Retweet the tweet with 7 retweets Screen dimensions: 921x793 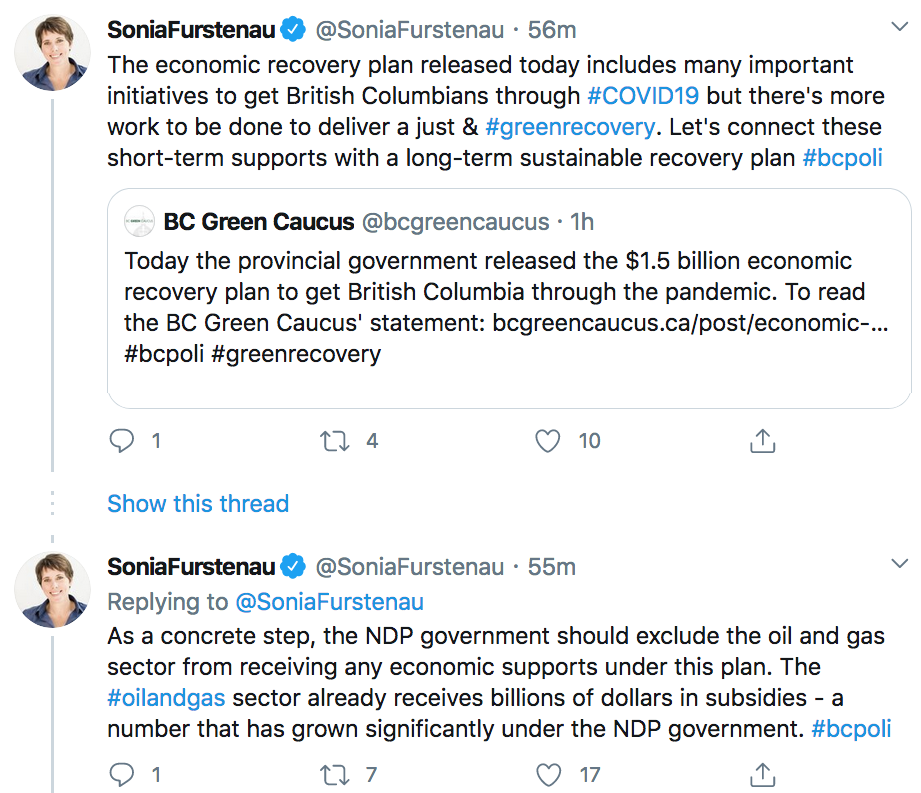334,775
